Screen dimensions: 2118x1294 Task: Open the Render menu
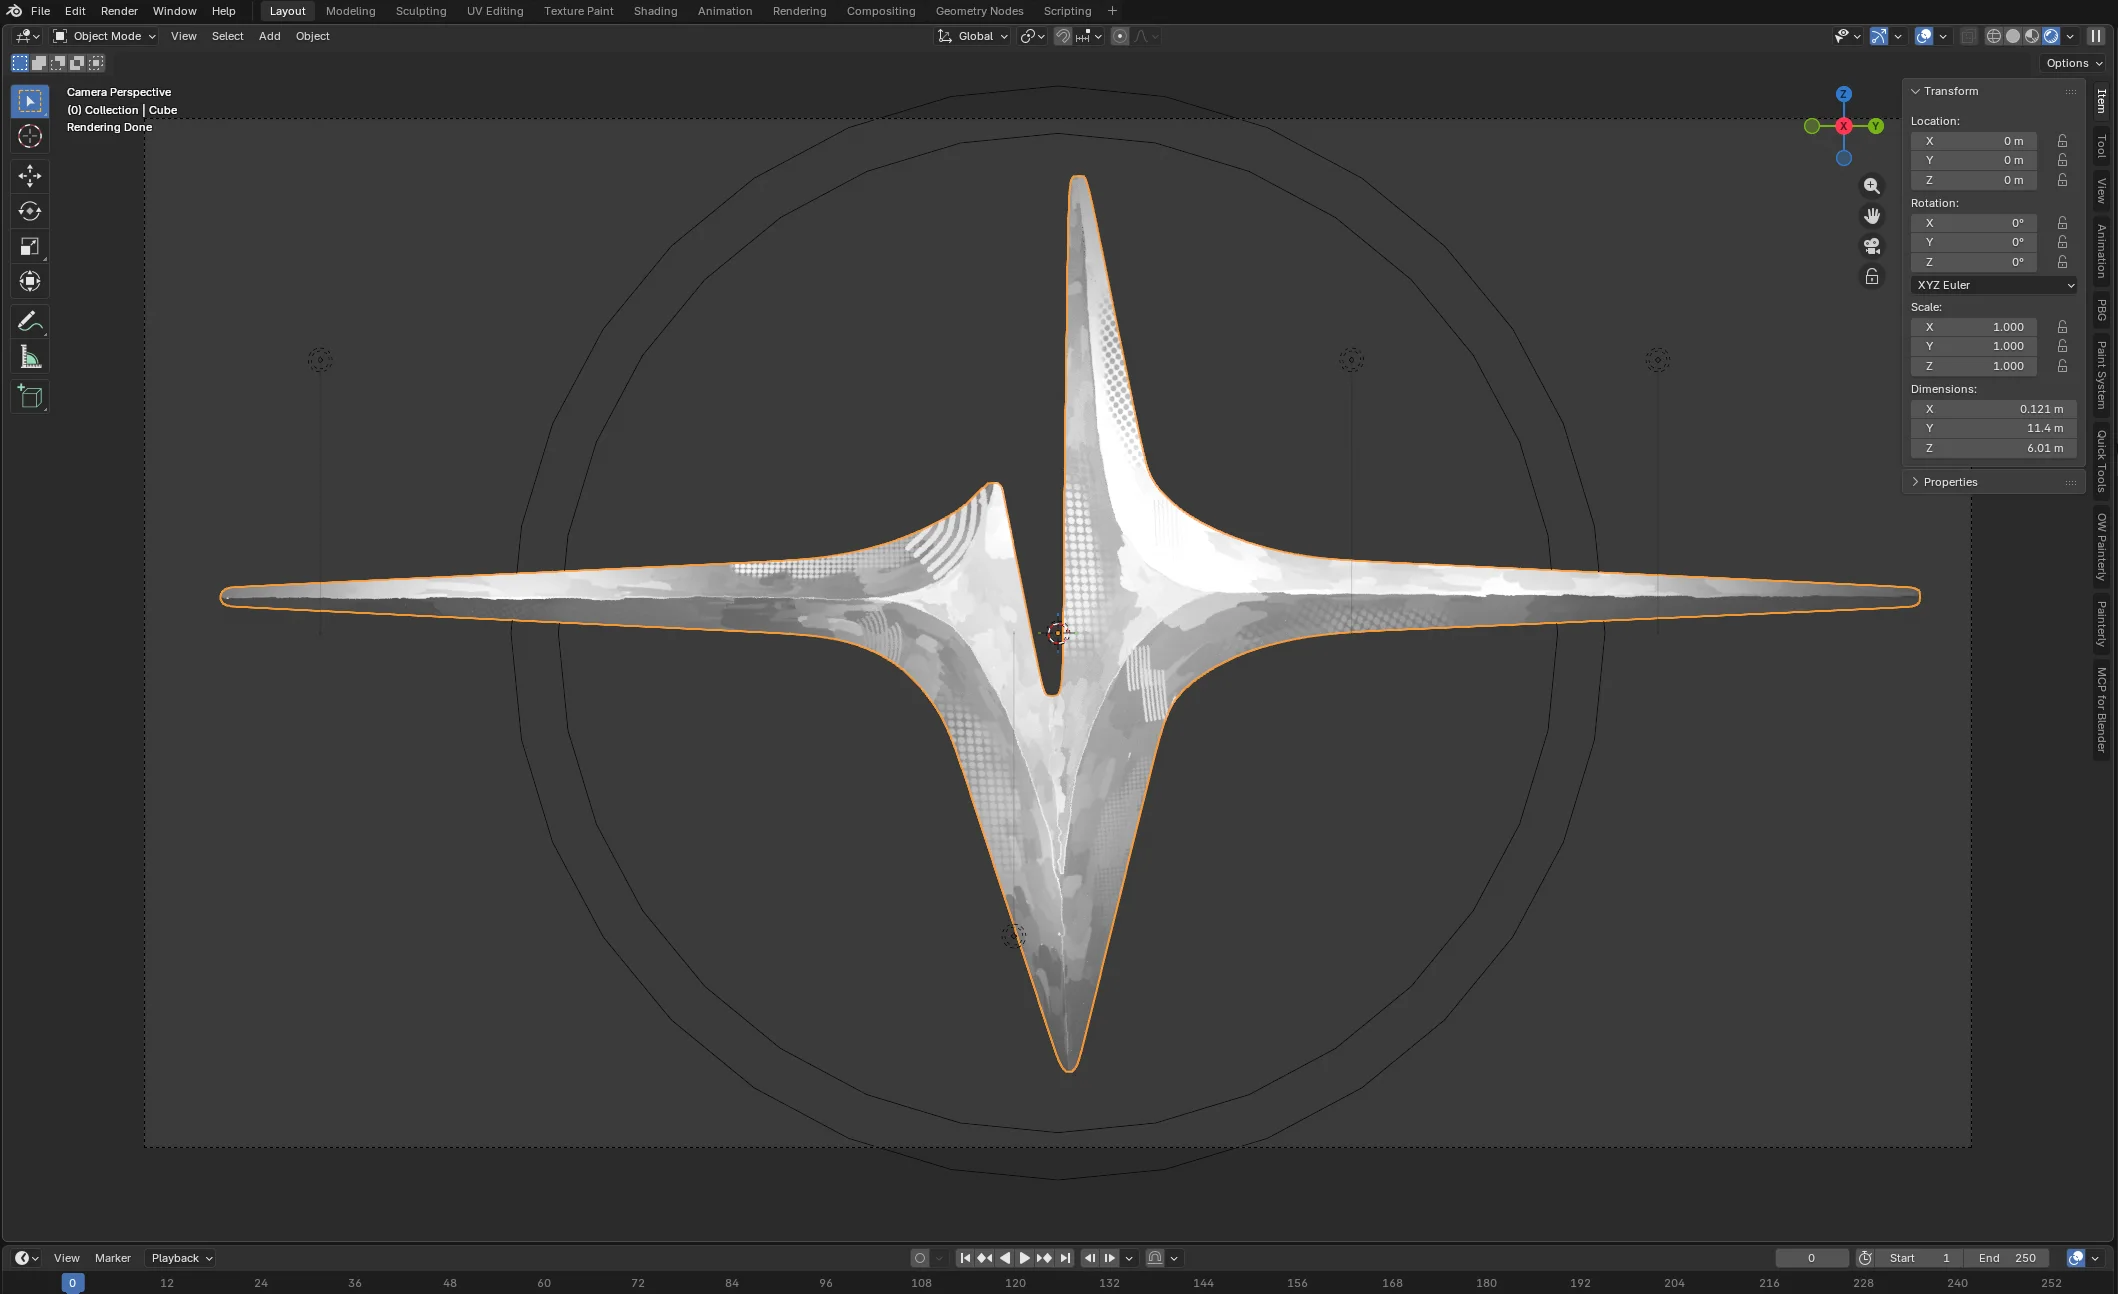point(119,11)
